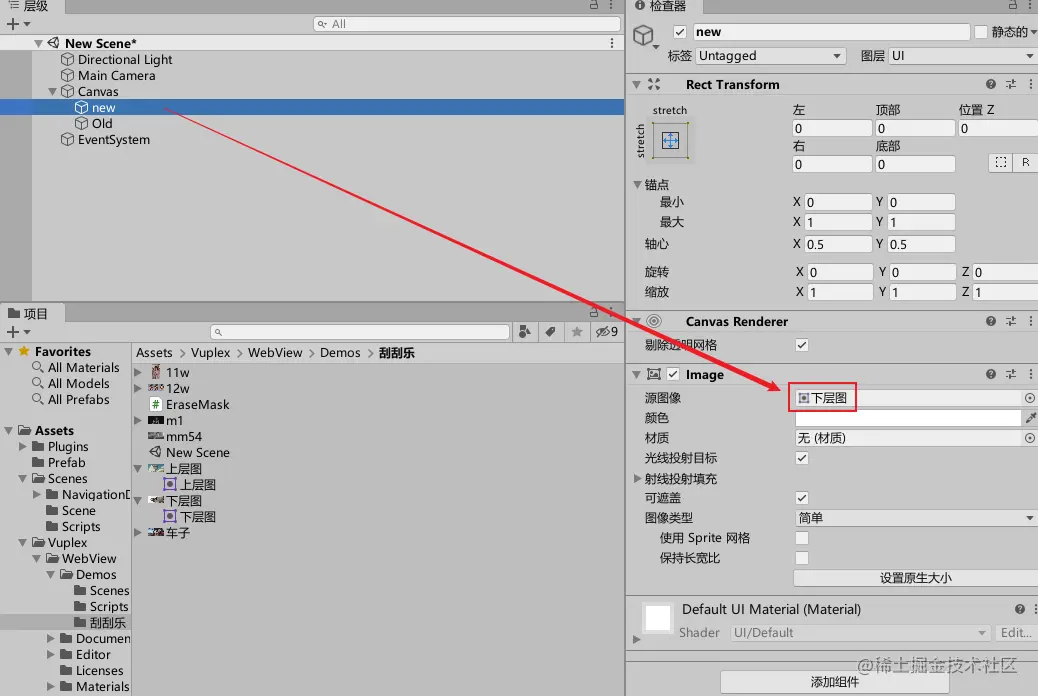Collapse the New Scene hierarchy root
Viewport: 1038px width, 696px height.
(38, 43)
